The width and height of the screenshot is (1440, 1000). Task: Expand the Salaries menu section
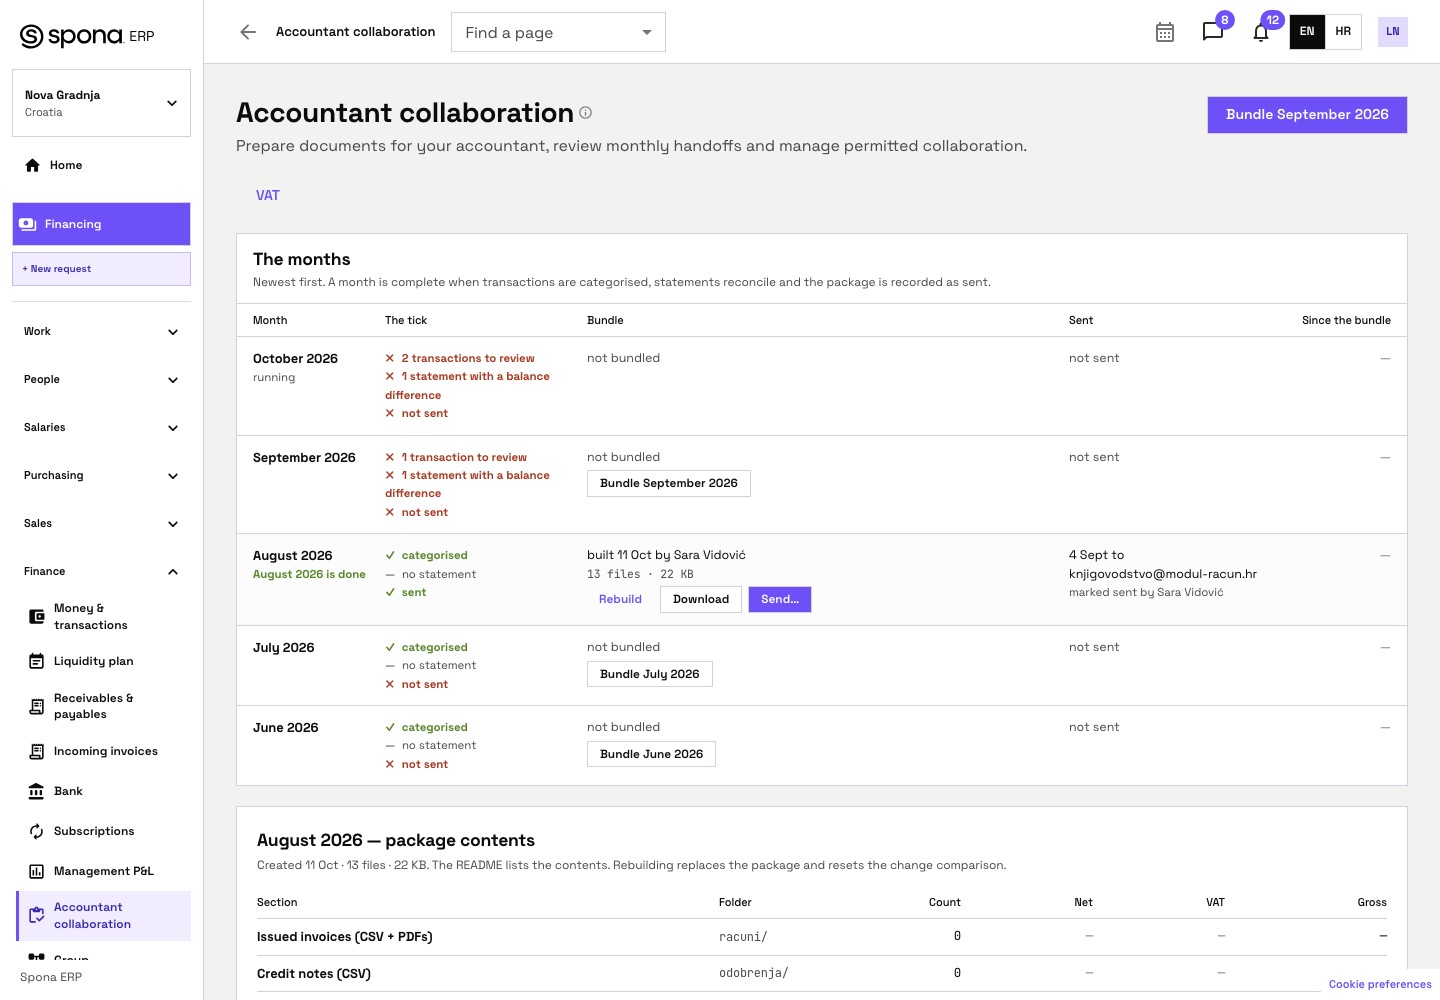(101, 427)
